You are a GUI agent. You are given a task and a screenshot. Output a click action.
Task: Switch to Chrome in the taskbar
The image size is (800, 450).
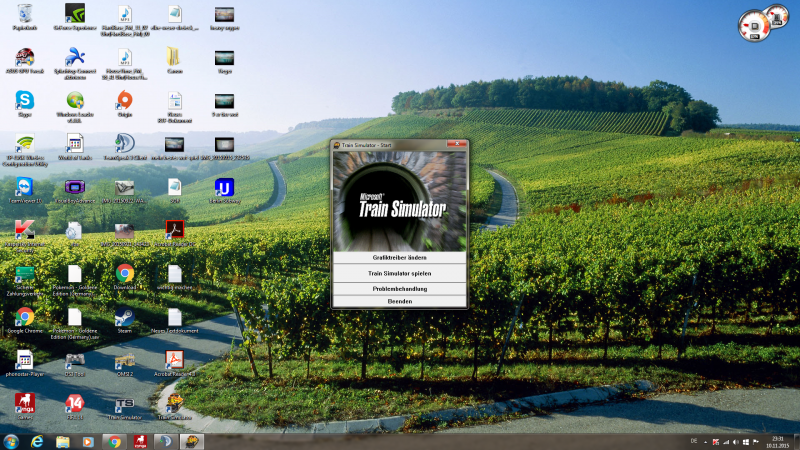point(114,442)
